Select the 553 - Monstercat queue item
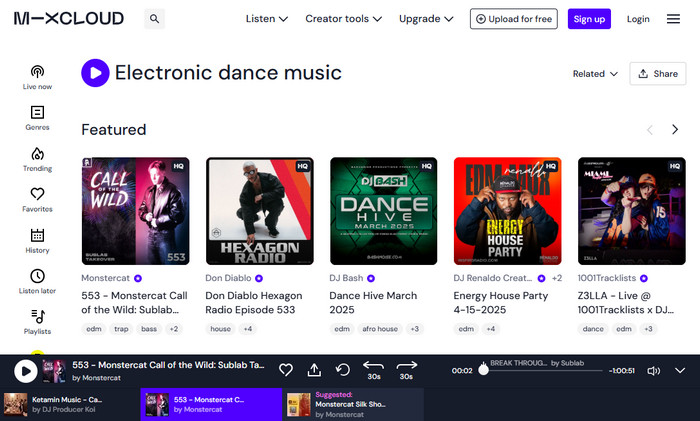The width and height of the screenshot is (700, 421). click(x=211, y=404)
